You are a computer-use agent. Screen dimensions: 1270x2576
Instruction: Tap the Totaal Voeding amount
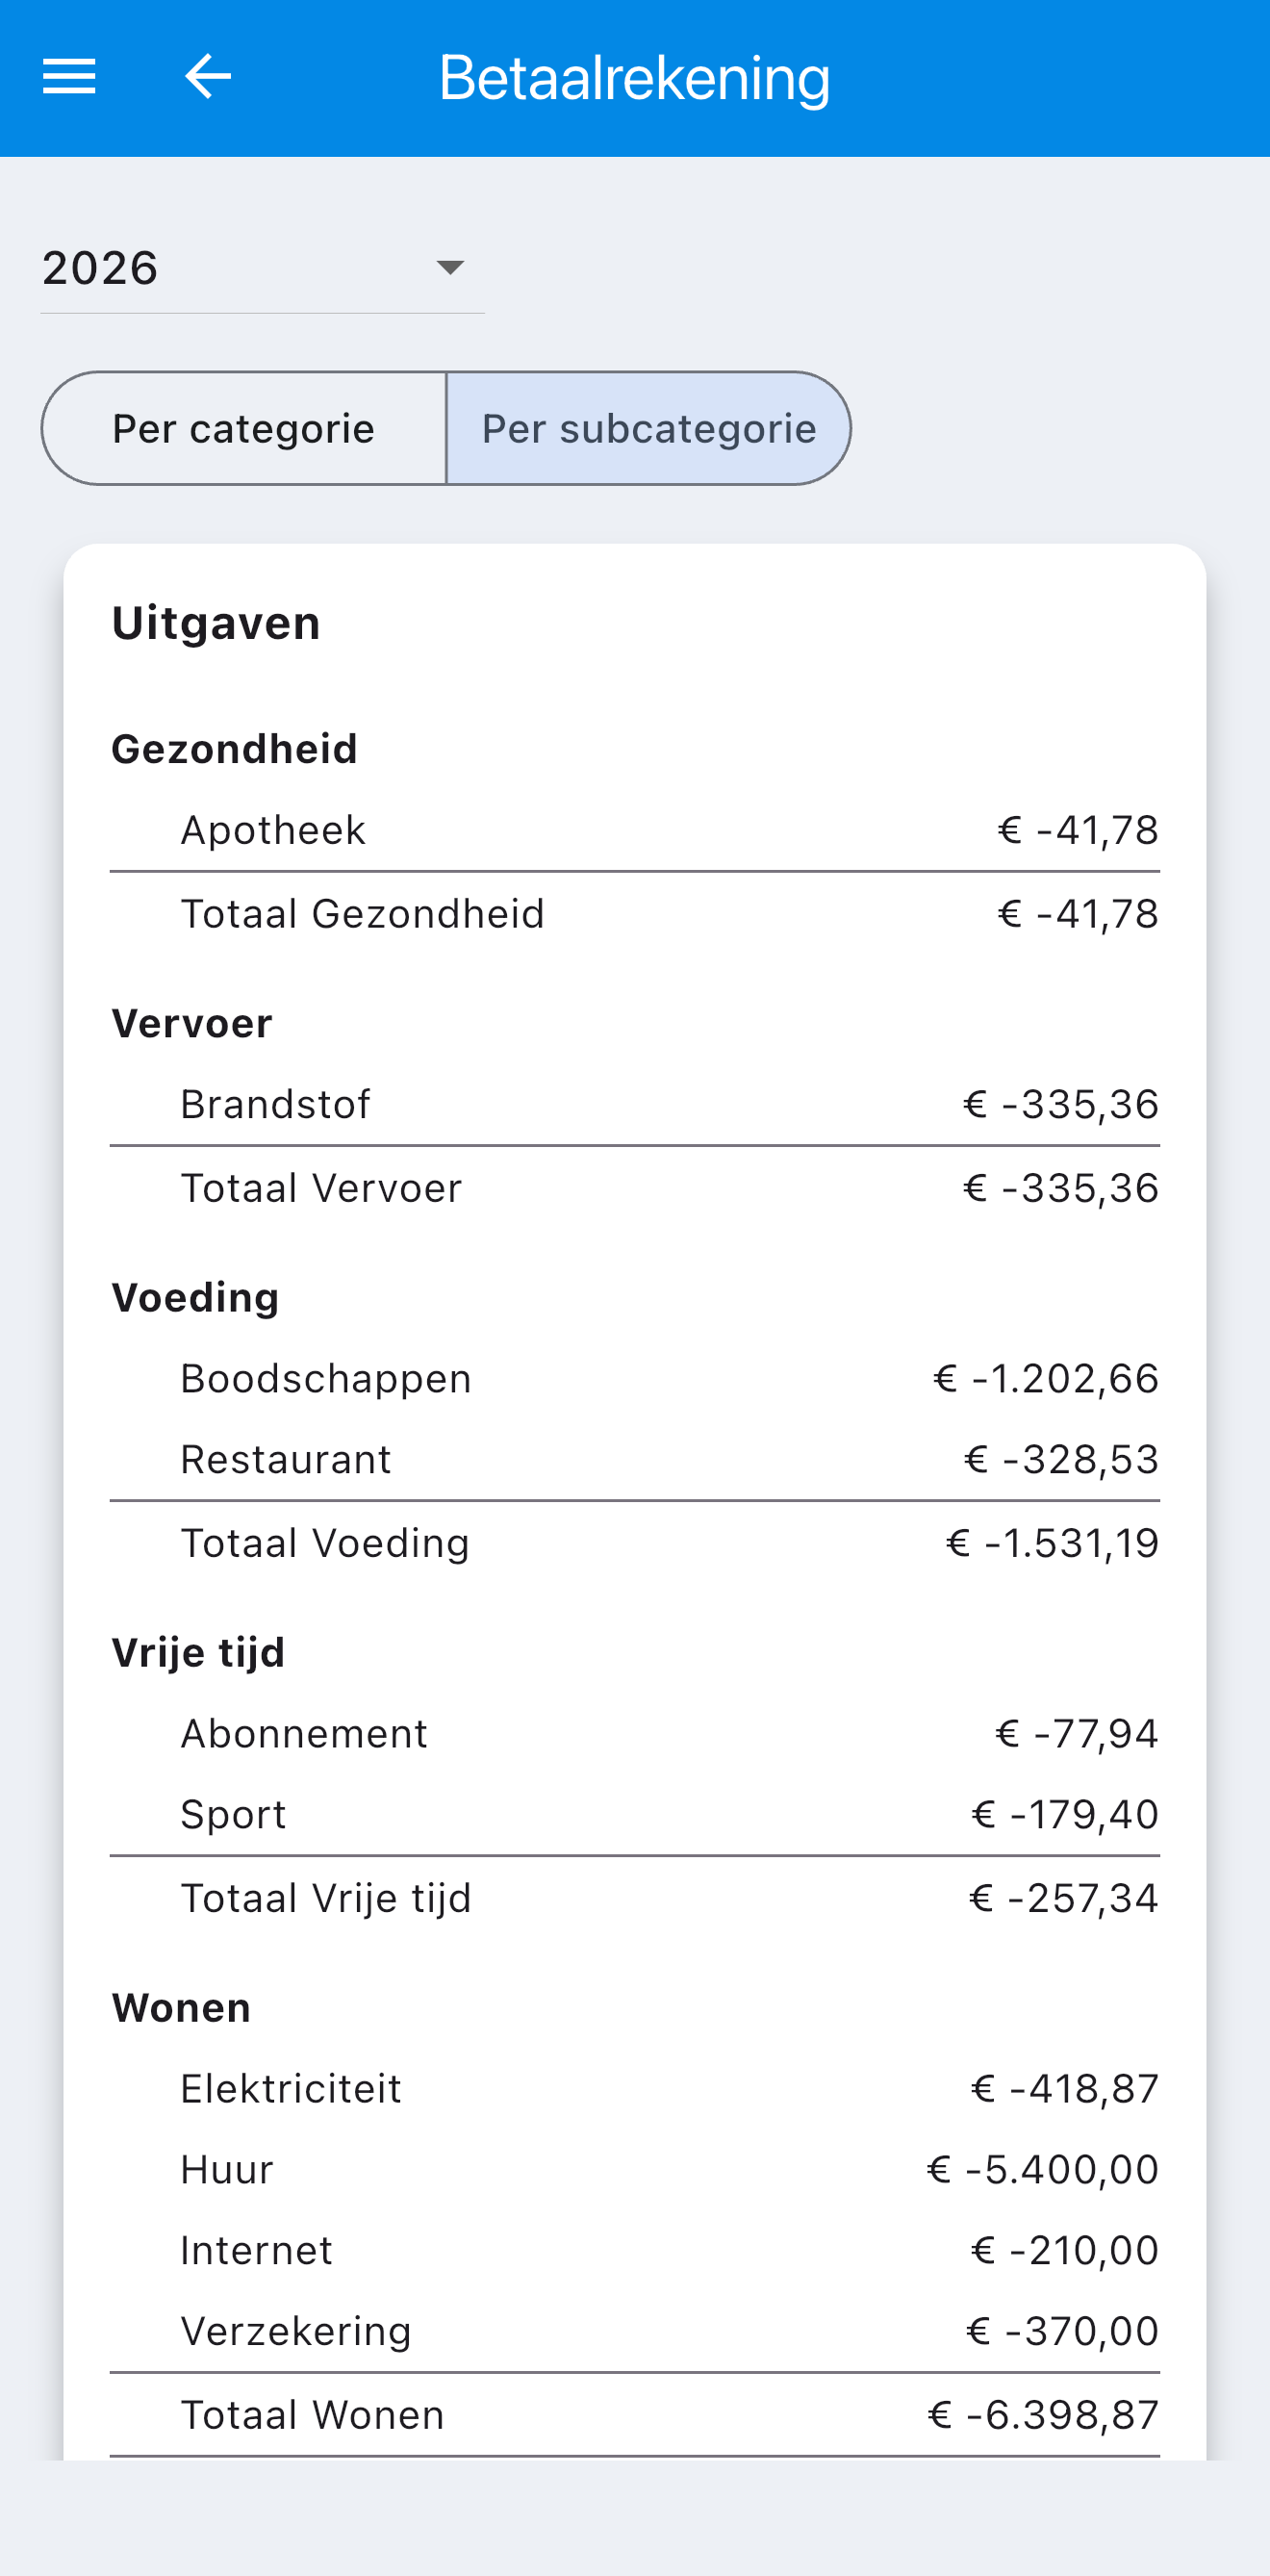click(x=1052, y=1543)
